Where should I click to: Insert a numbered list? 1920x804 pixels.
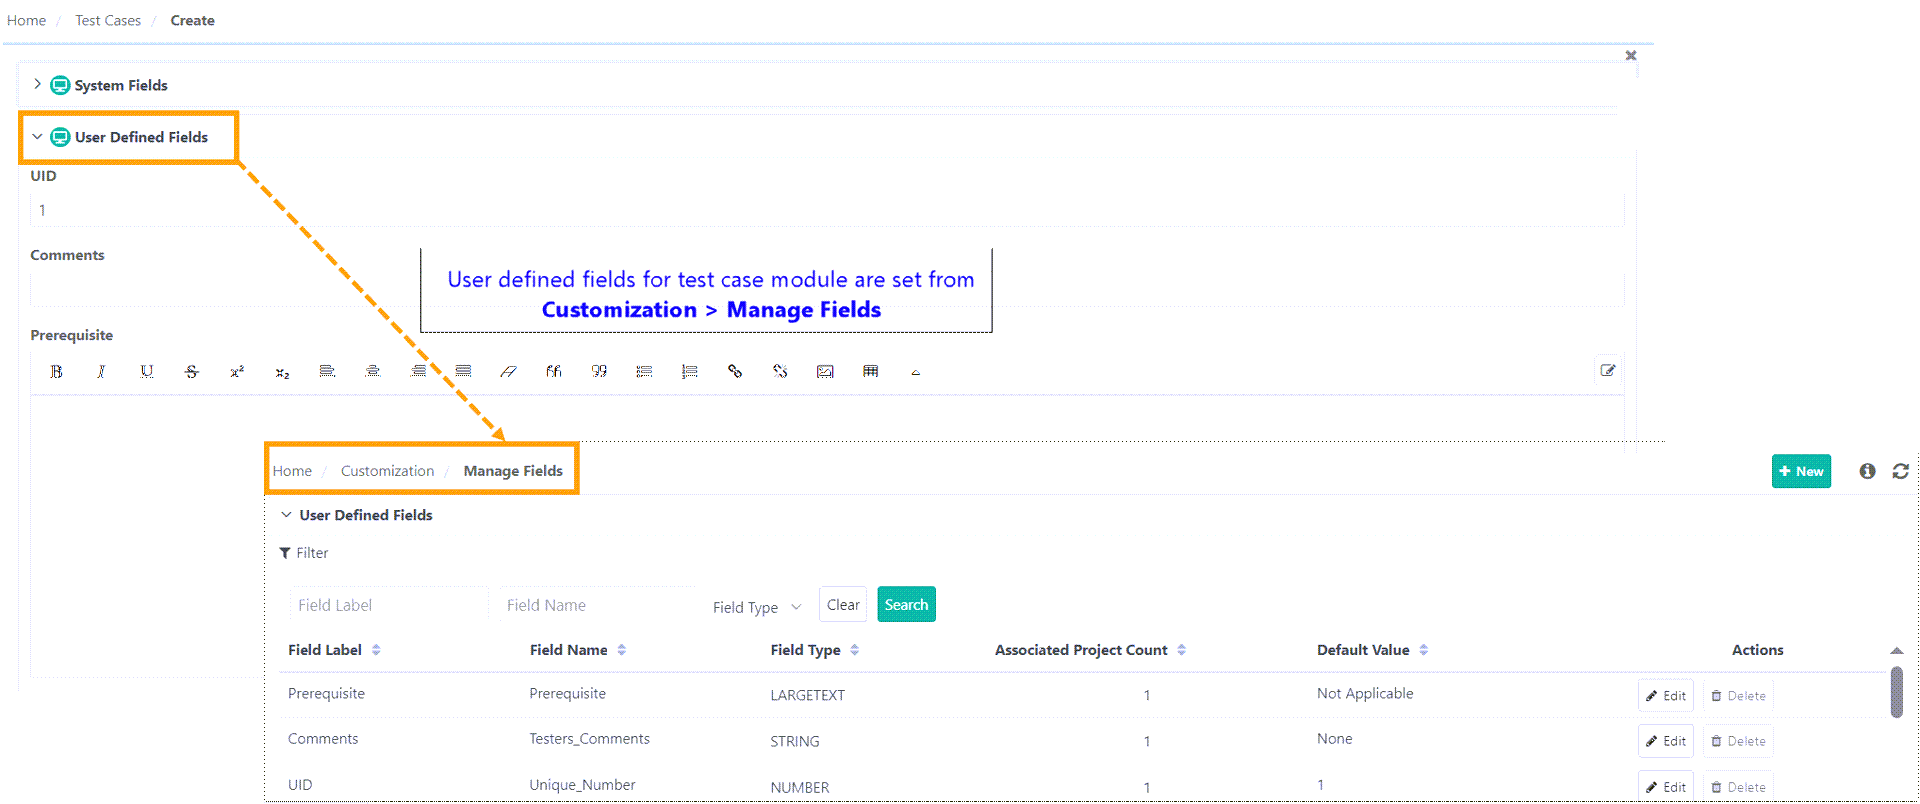tap(690, 371)
